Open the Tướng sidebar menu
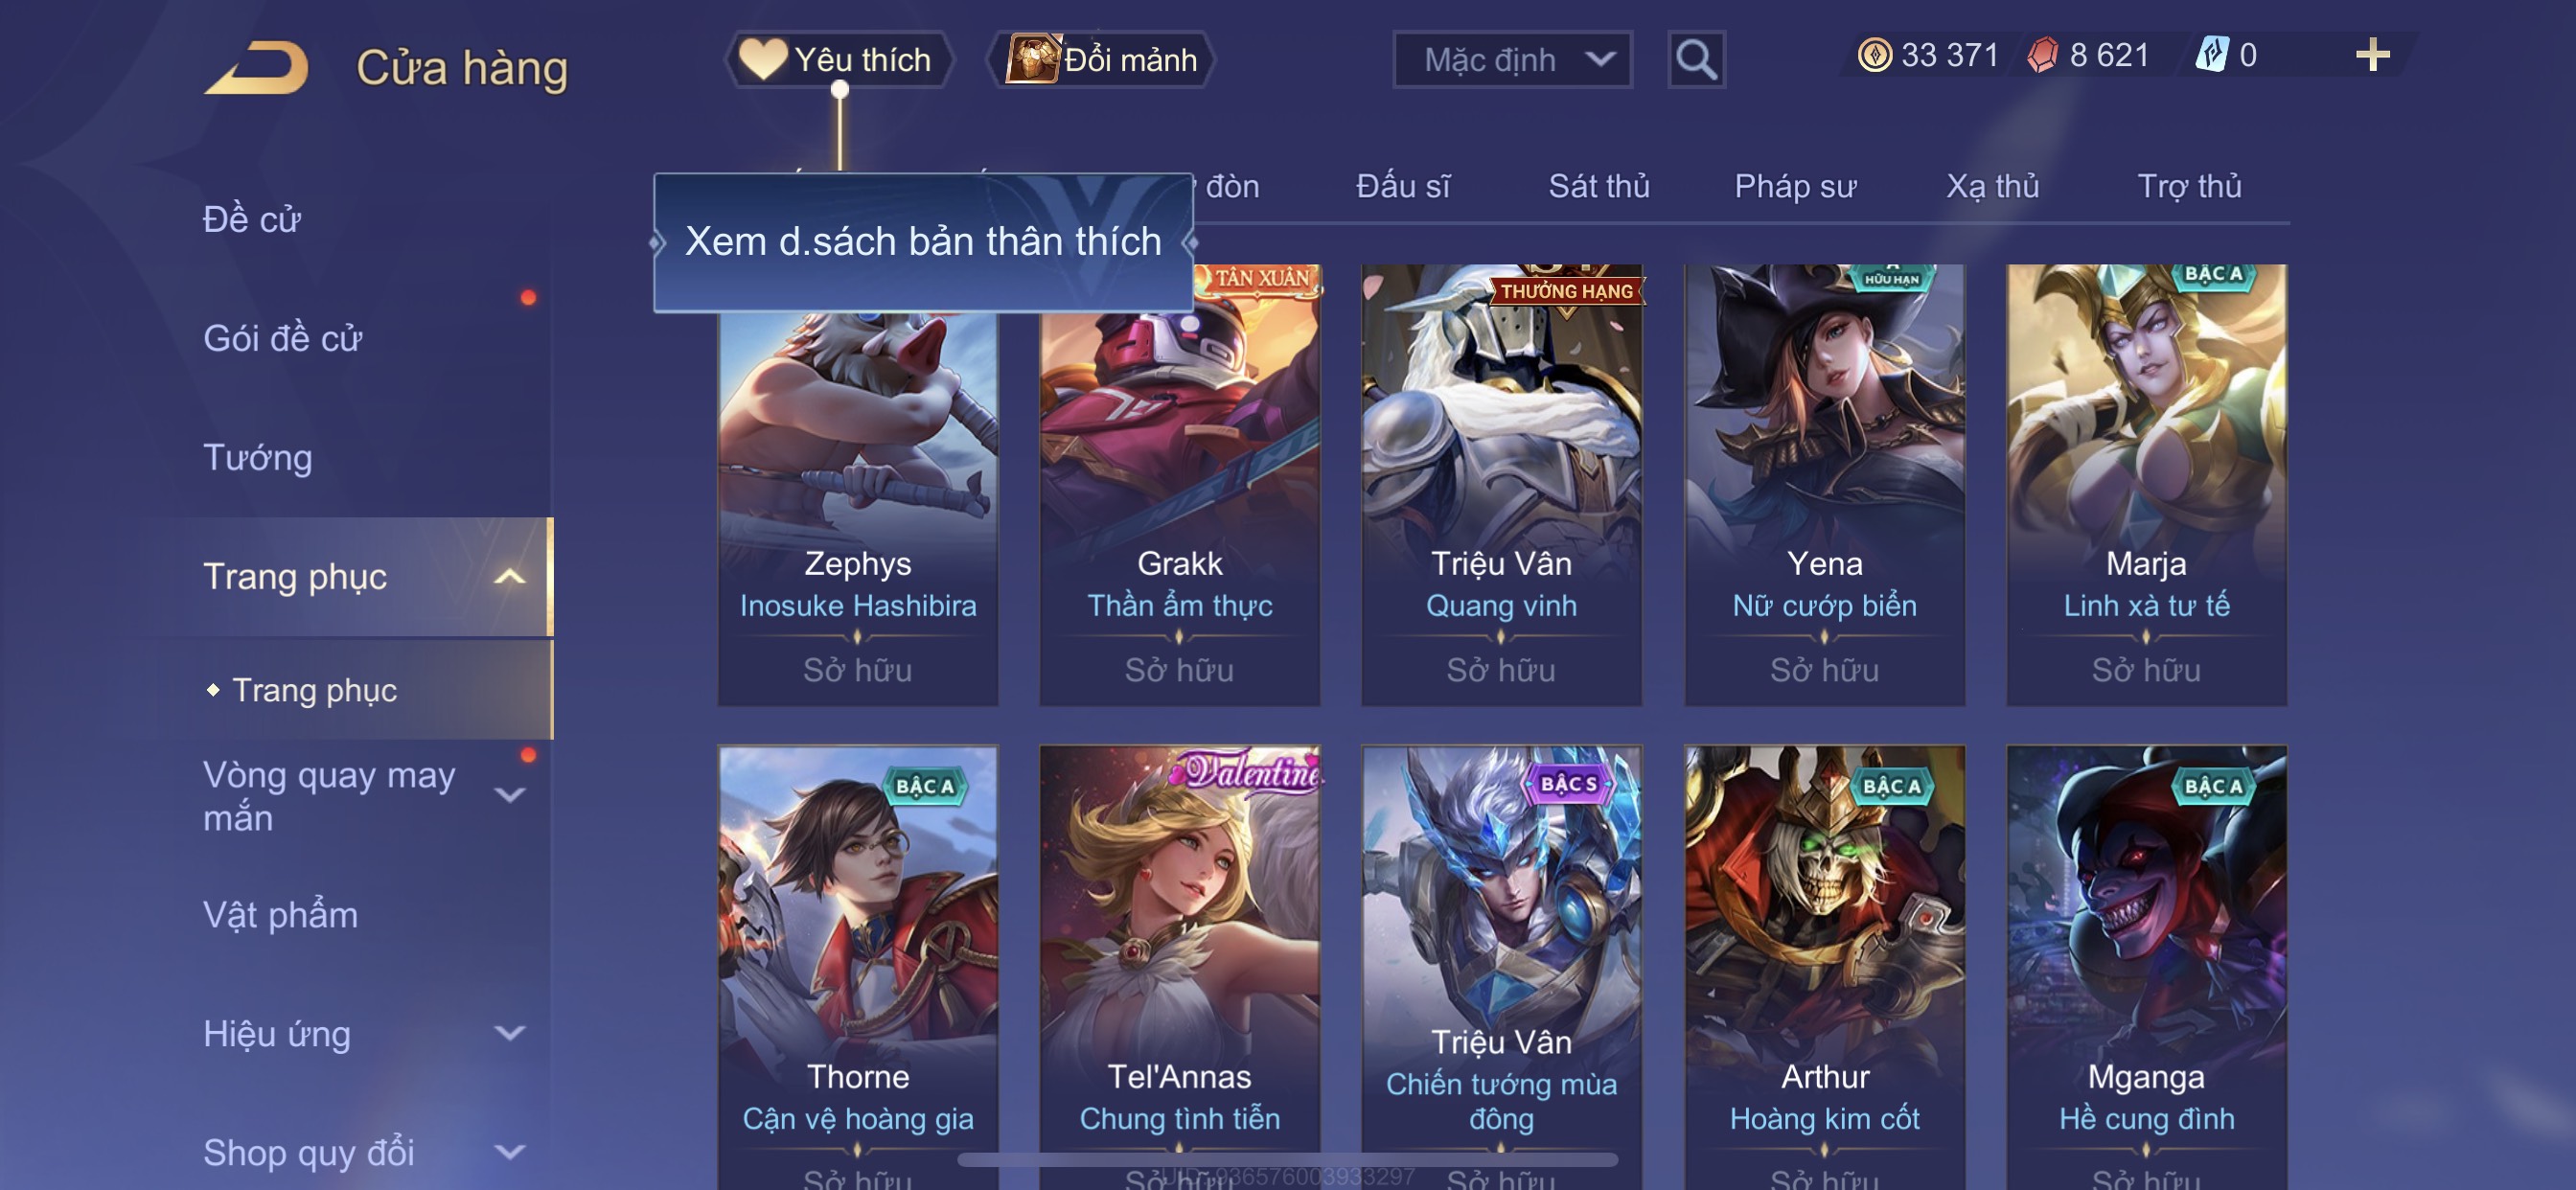This screenshot has height=1190, width=2576. click(258, 458)
